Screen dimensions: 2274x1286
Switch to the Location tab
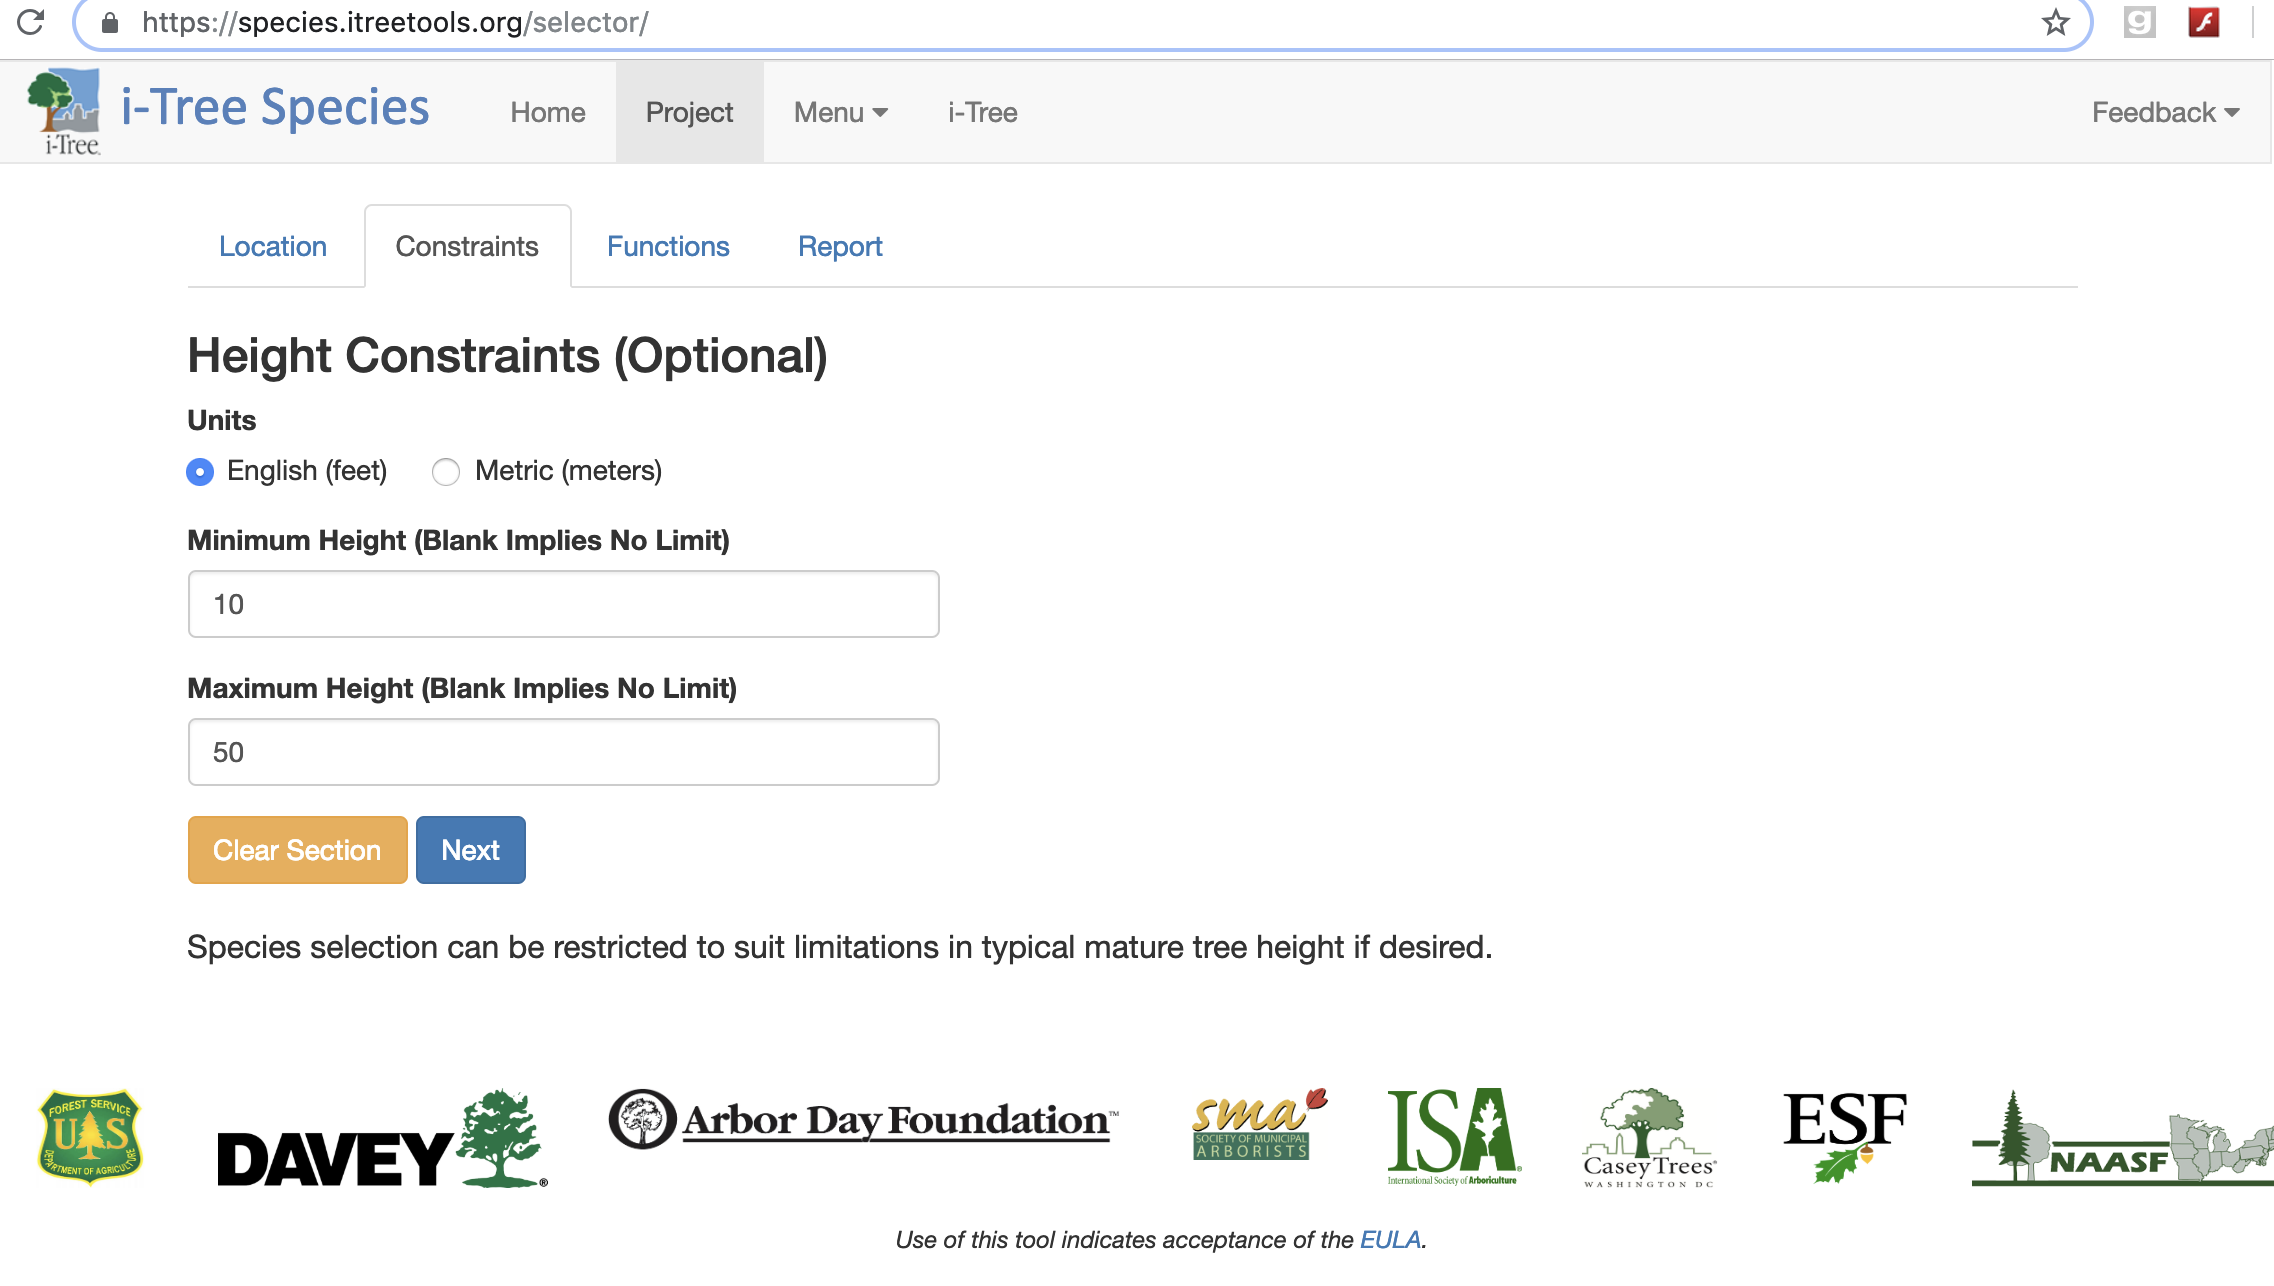point(273,246)
